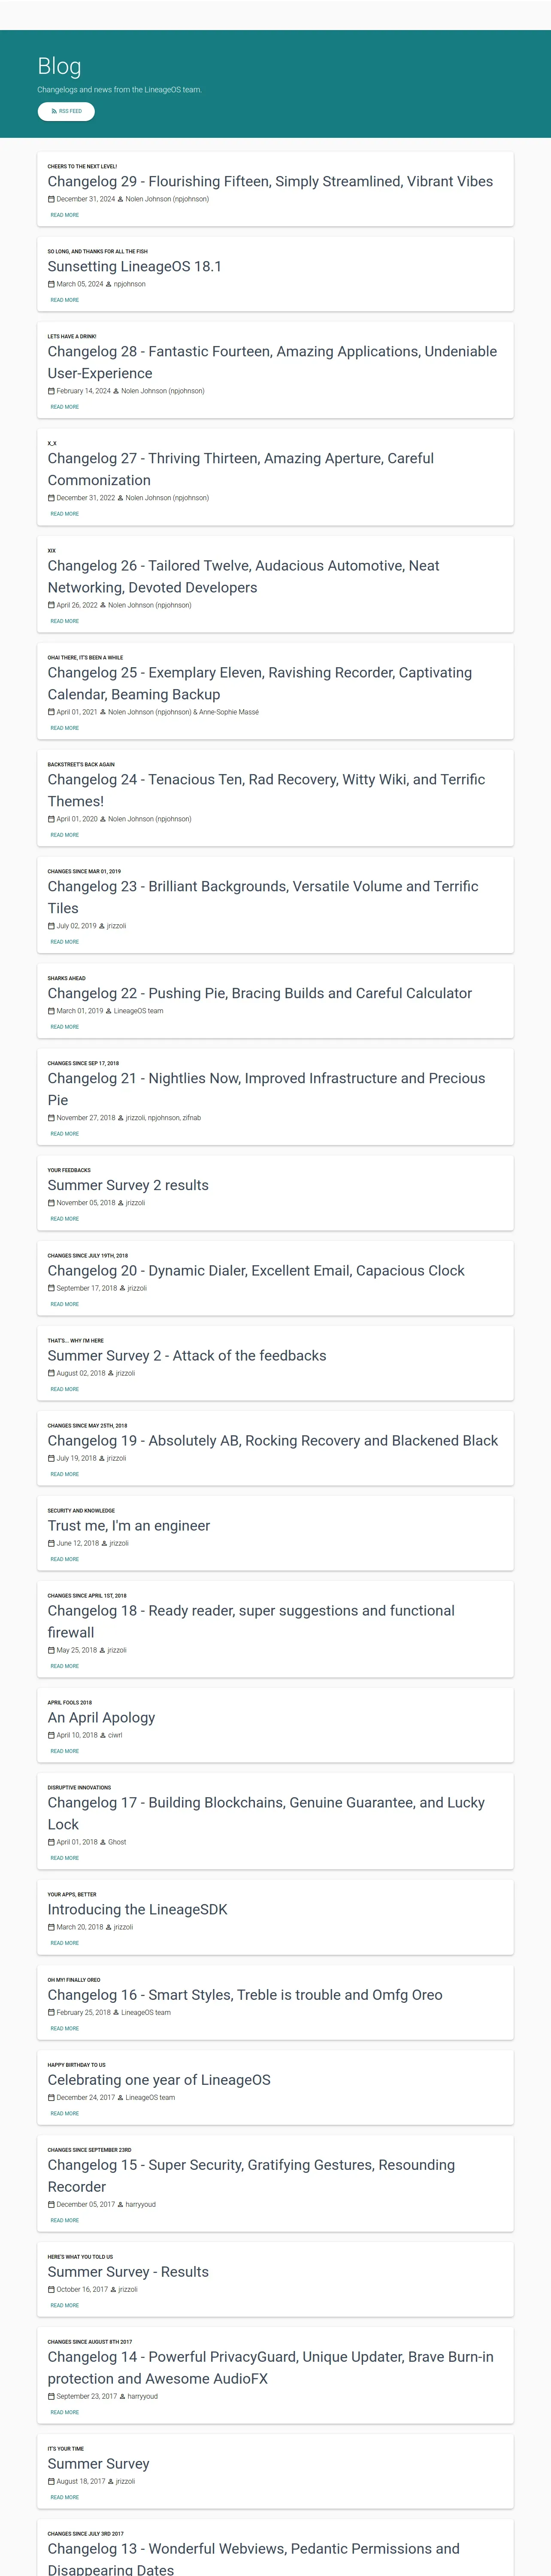Image resolution: width=551 pixels, height=2576 pixels.
Task: Click the Blog page heading
Action: tap(59, 66)
